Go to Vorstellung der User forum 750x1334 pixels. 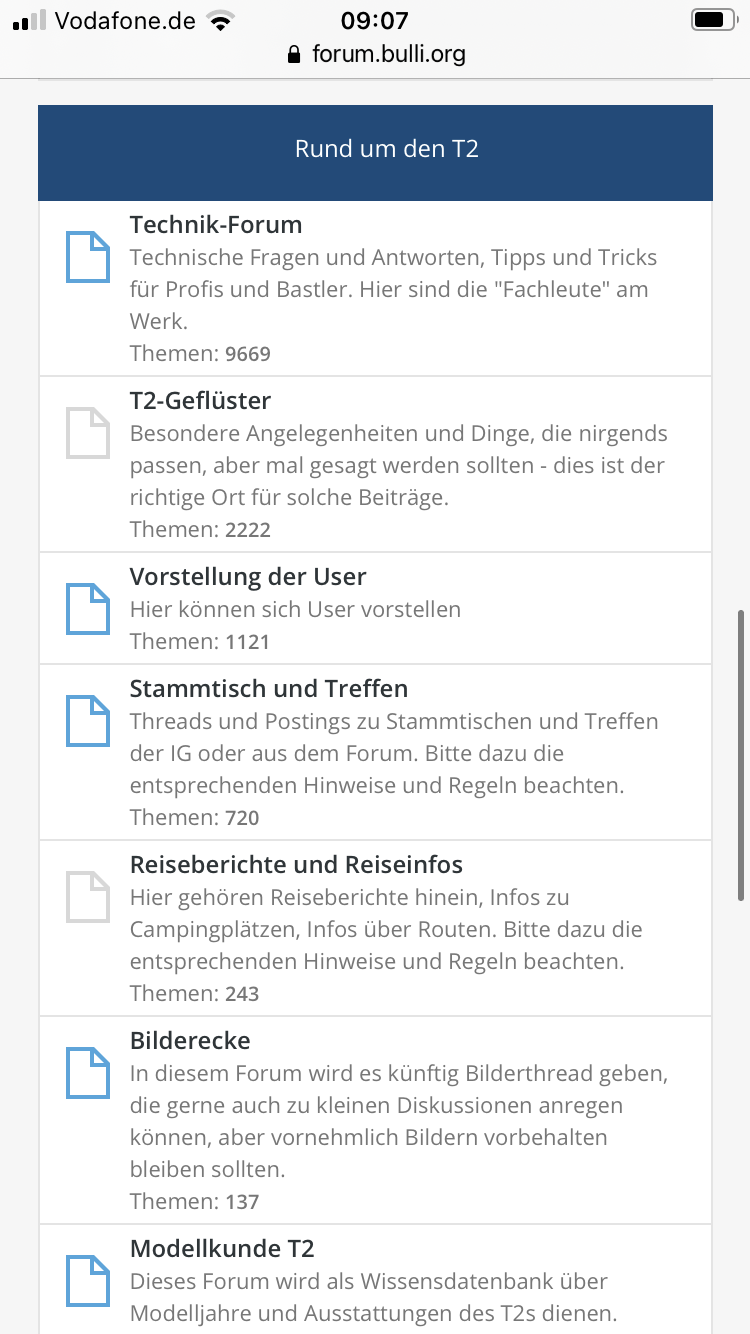tap(248, 577)
